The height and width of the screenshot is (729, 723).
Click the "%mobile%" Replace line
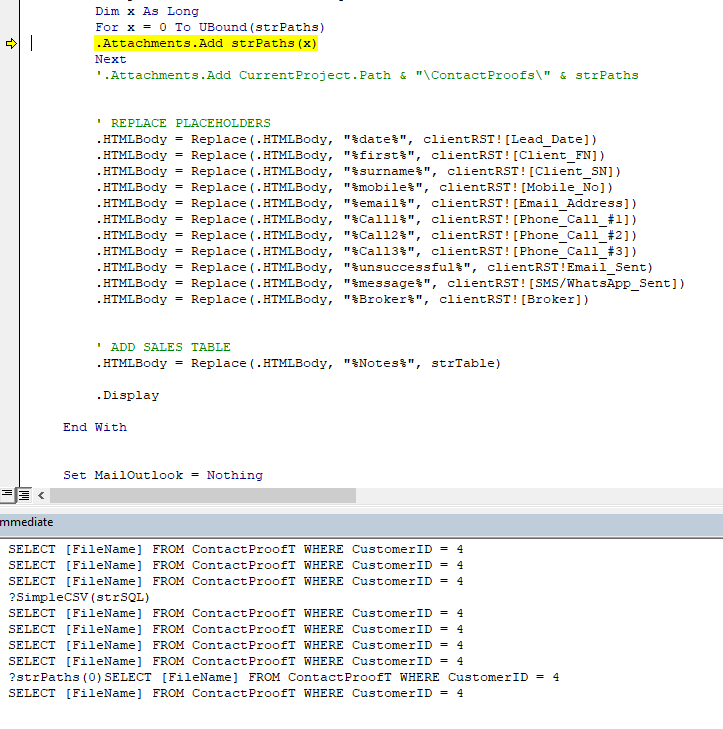click(354, 187)
